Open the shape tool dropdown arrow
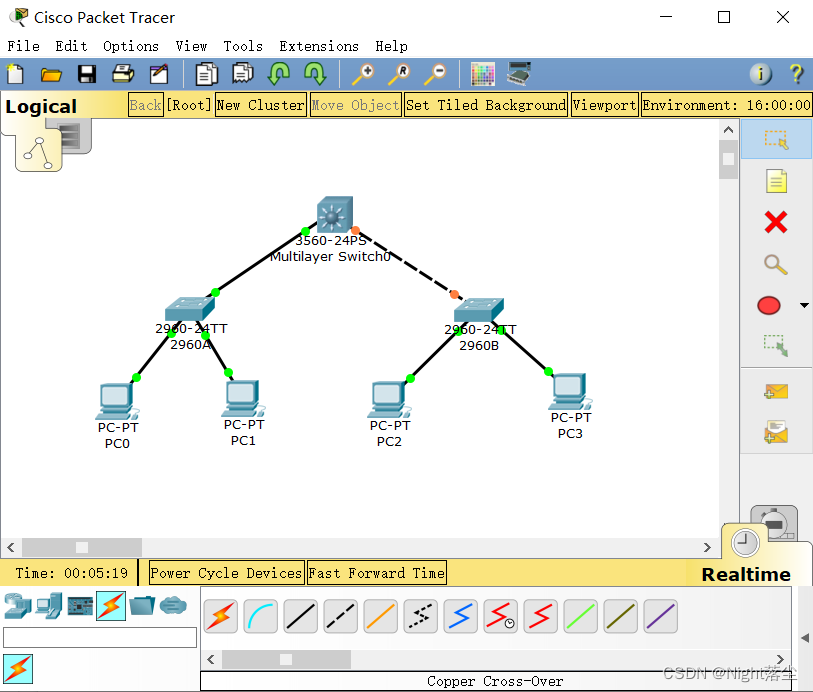 coord(804,305)
